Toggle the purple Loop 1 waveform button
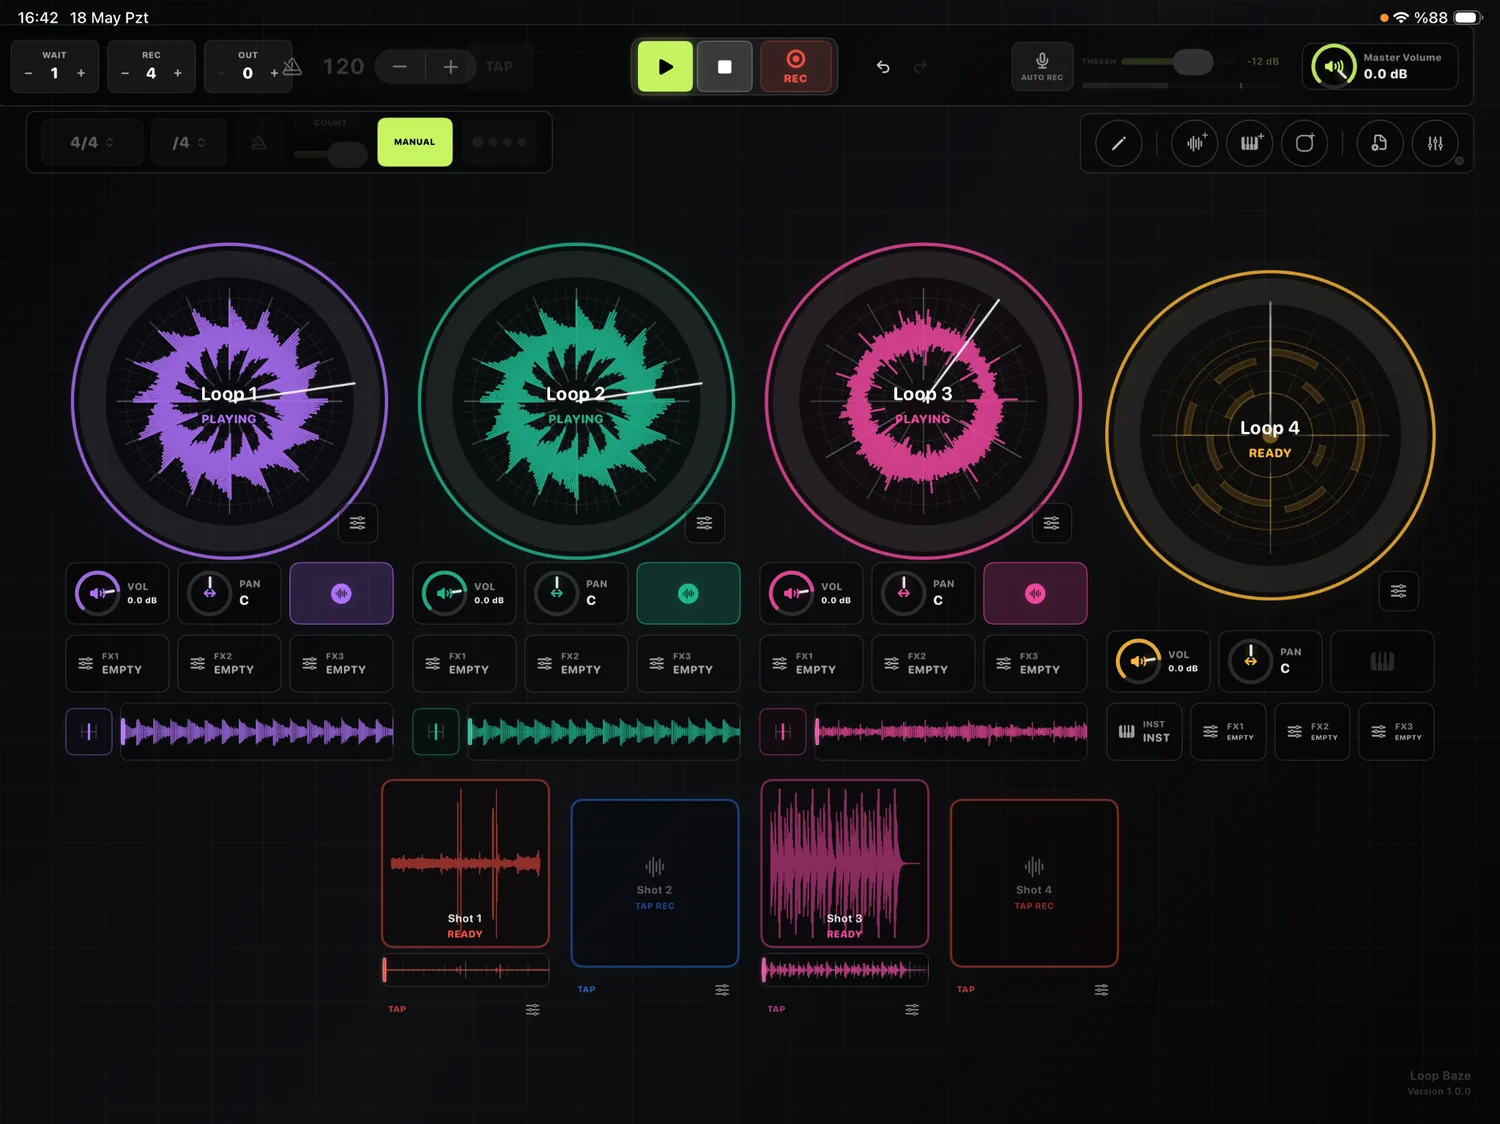The width and height of the screenshot is (1500, 1124). pos(341,593)
